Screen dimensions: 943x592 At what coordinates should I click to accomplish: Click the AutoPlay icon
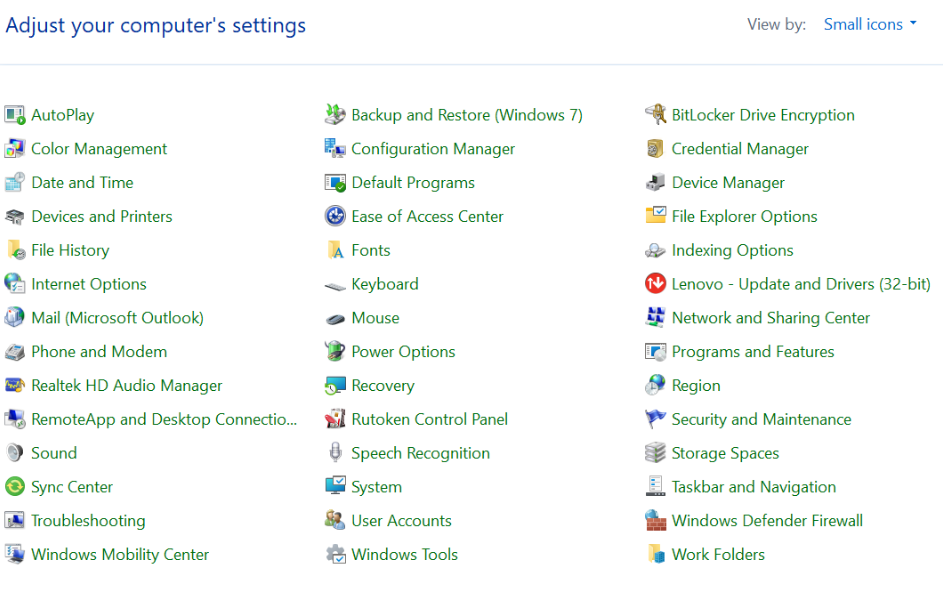(x=14, y=115)
